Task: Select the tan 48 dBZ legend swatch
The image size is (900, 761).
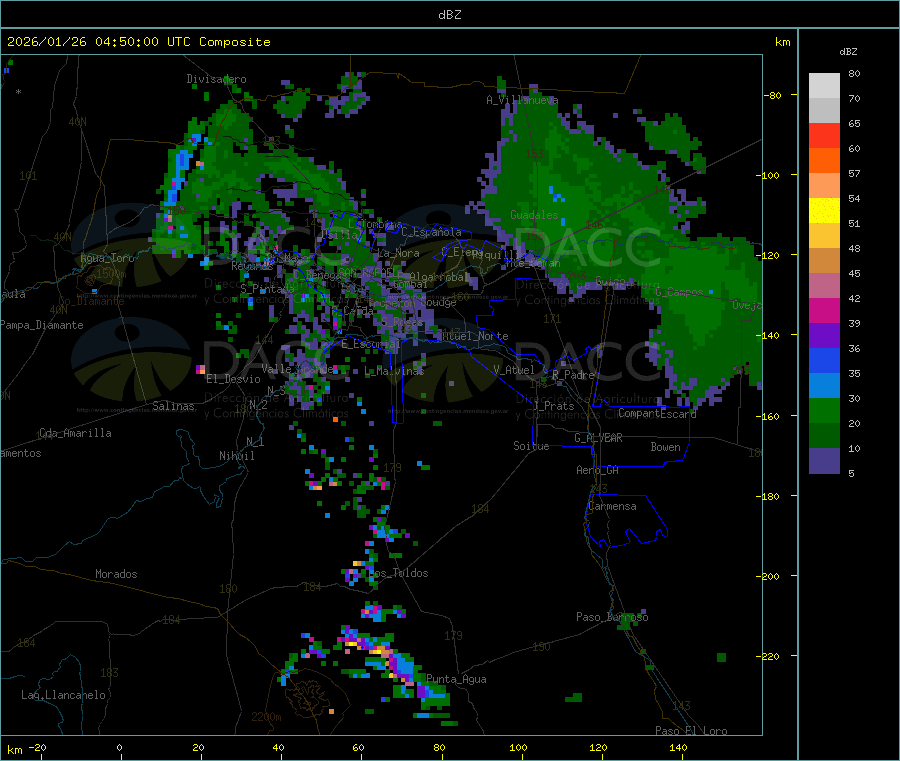Action: (x=824, y=261)
